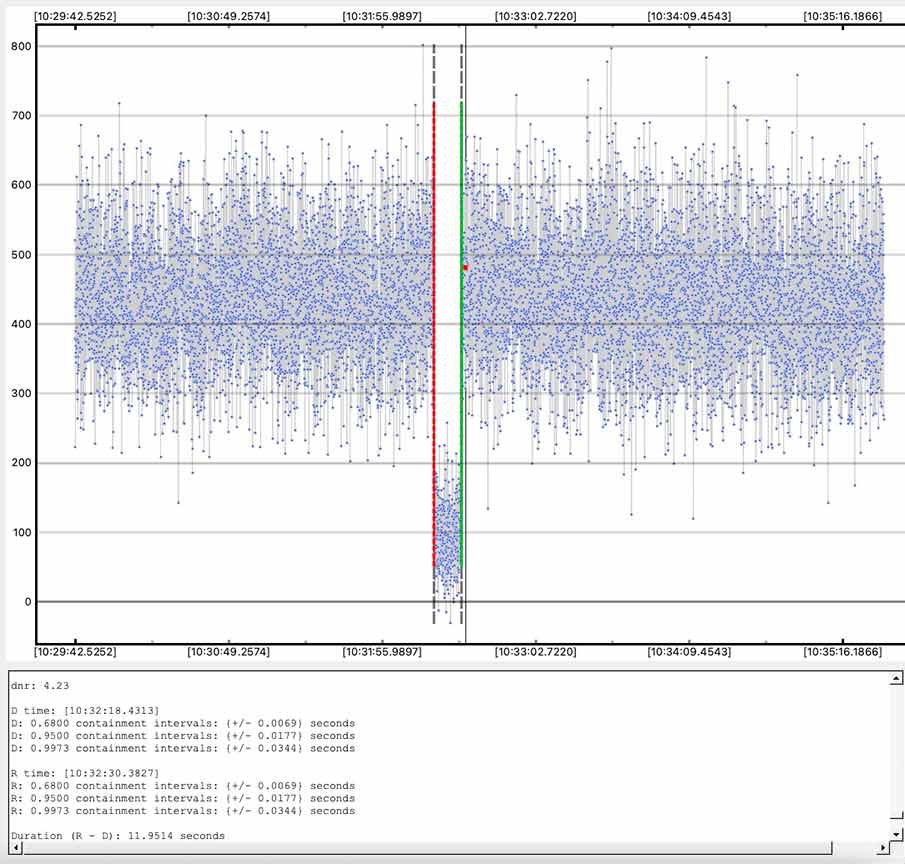
Task: Click the y-axis value 200
Action: pyautogui.click(x=21, y=463)
